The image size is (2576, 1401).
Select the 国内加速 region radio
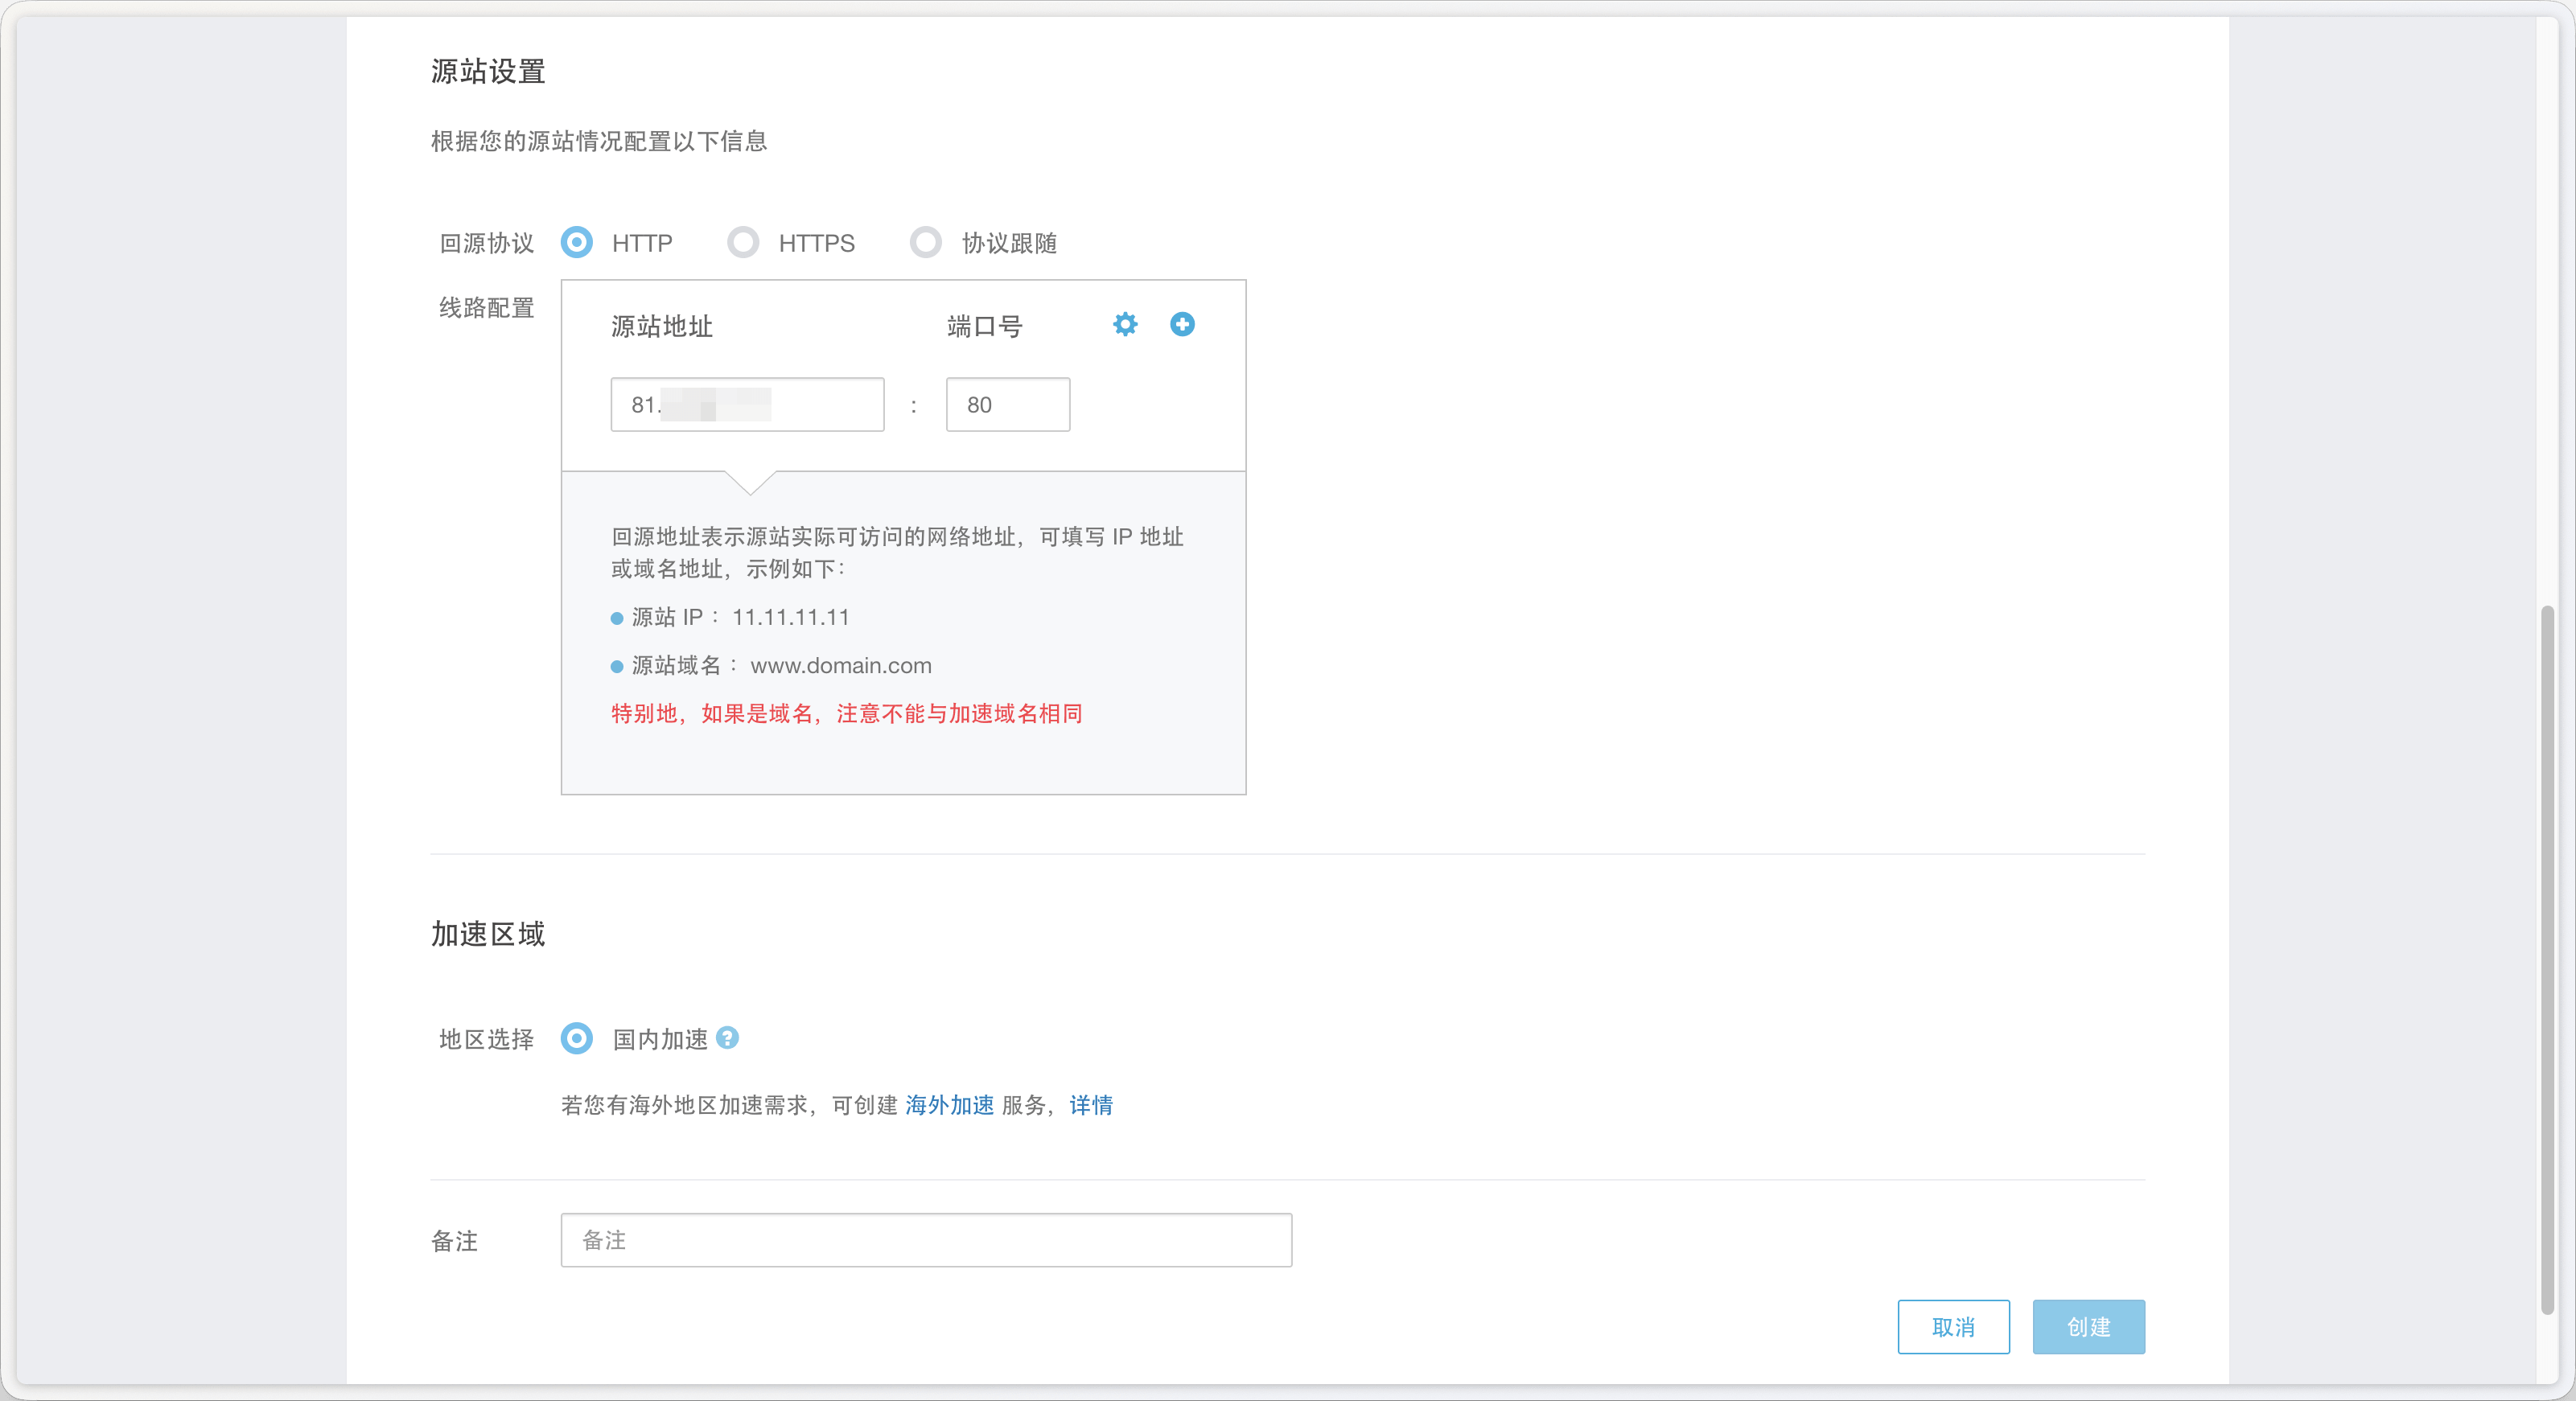click(577, 1038)
